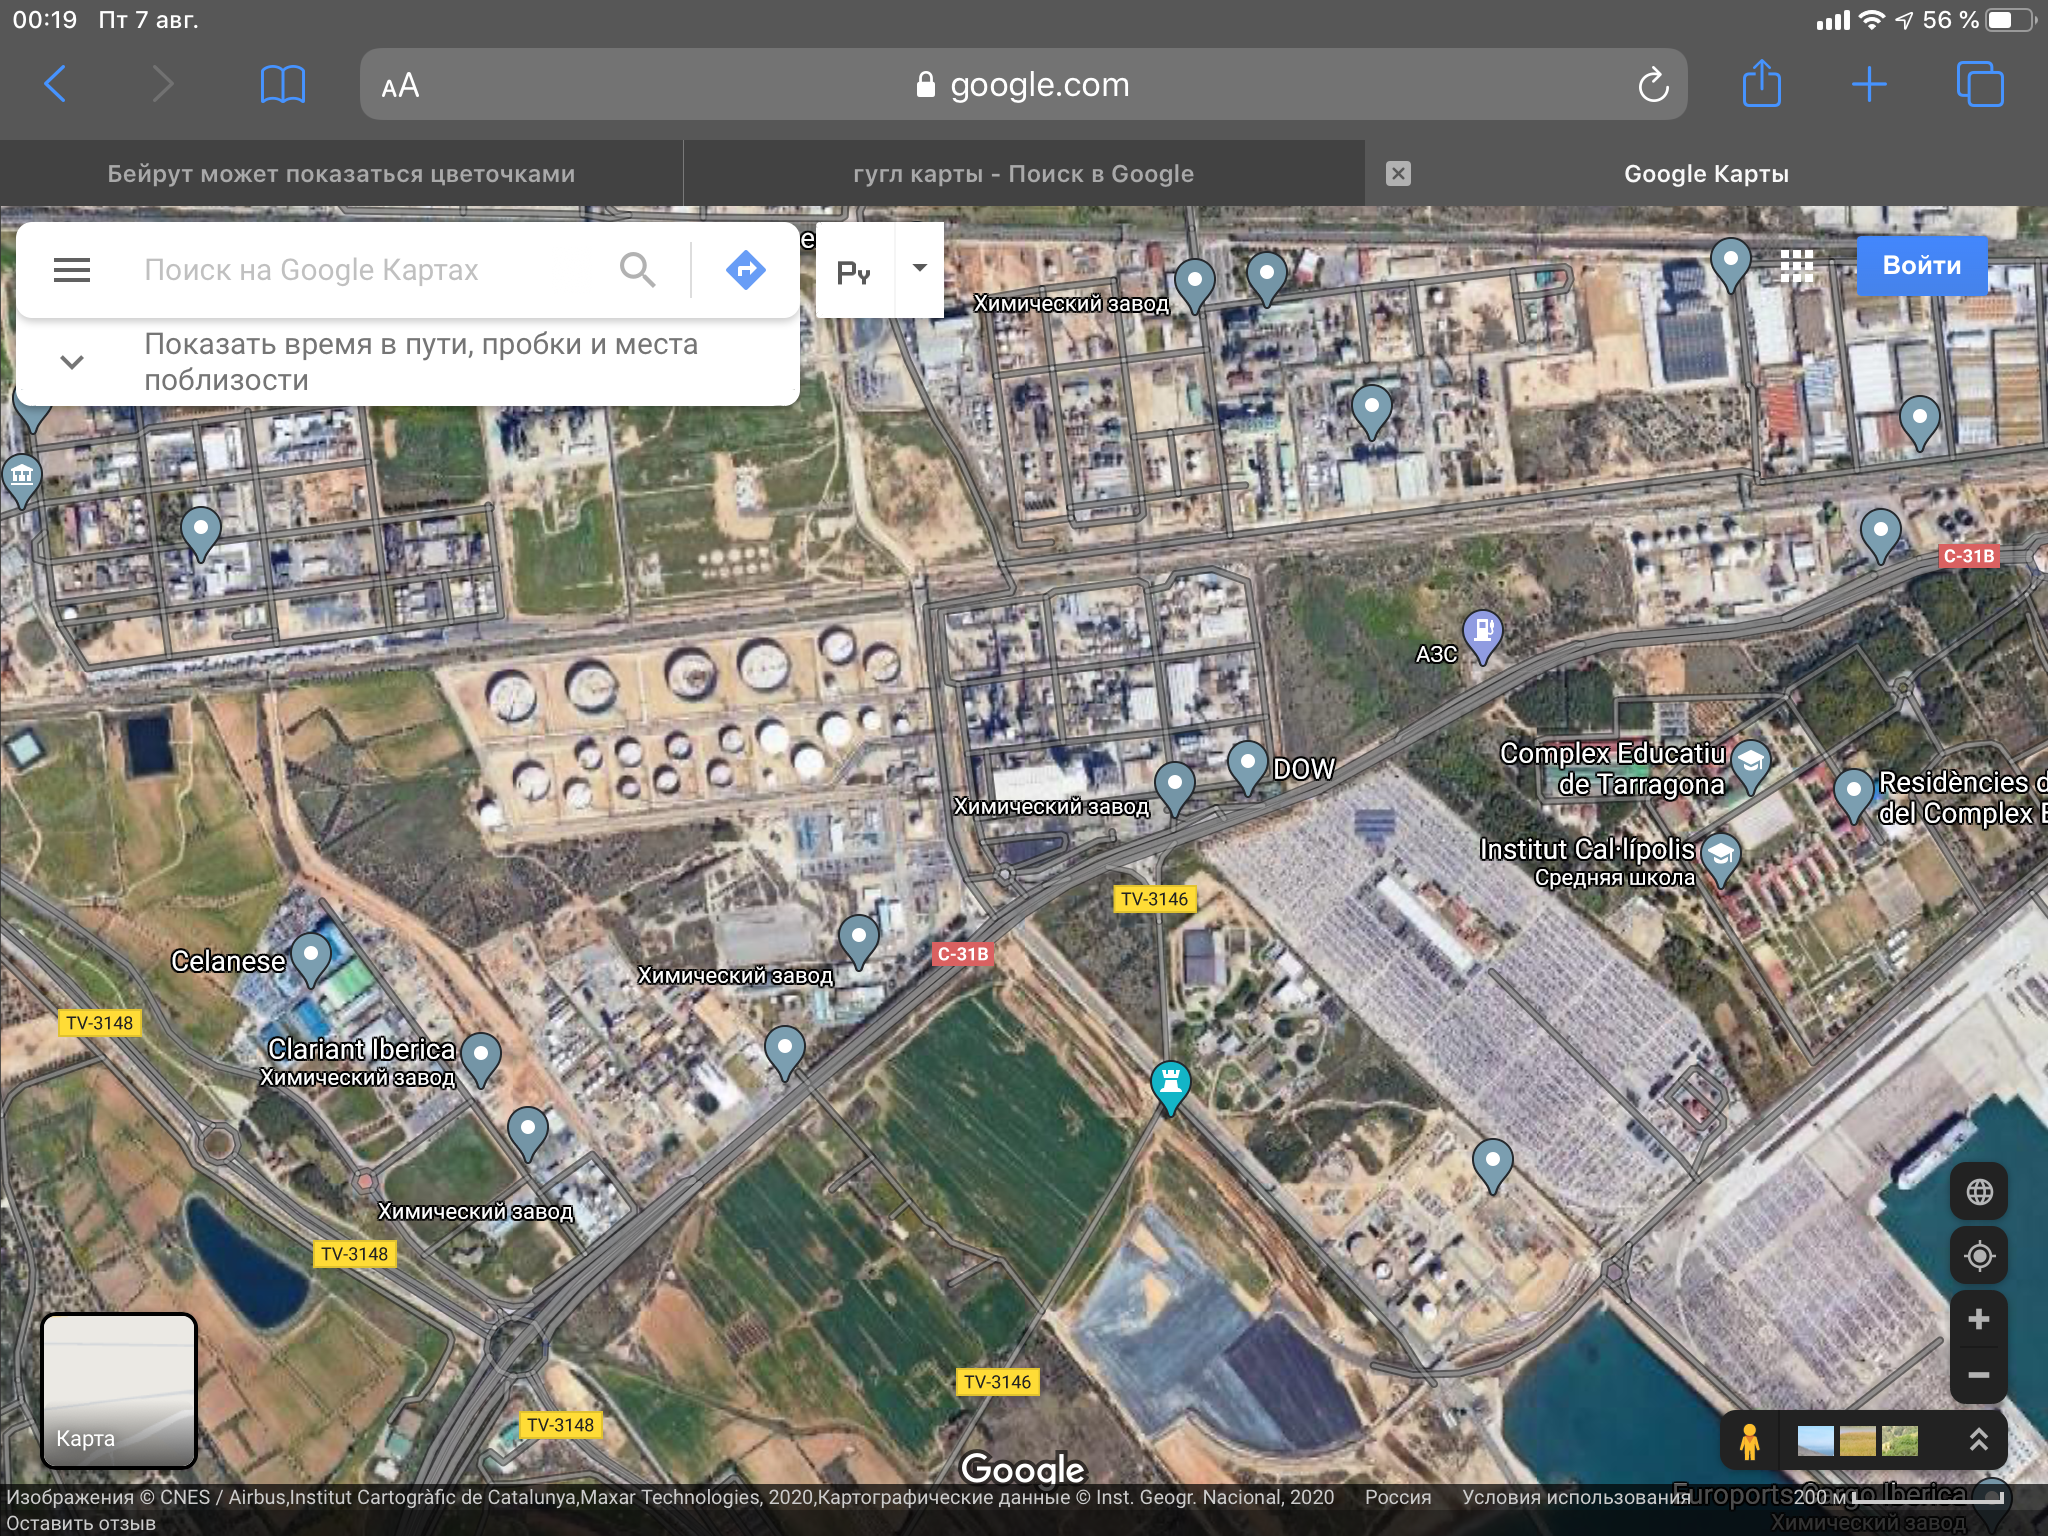Open input language dropdown arrow
Screen dimensions: 2048x1536
(919, 268)
